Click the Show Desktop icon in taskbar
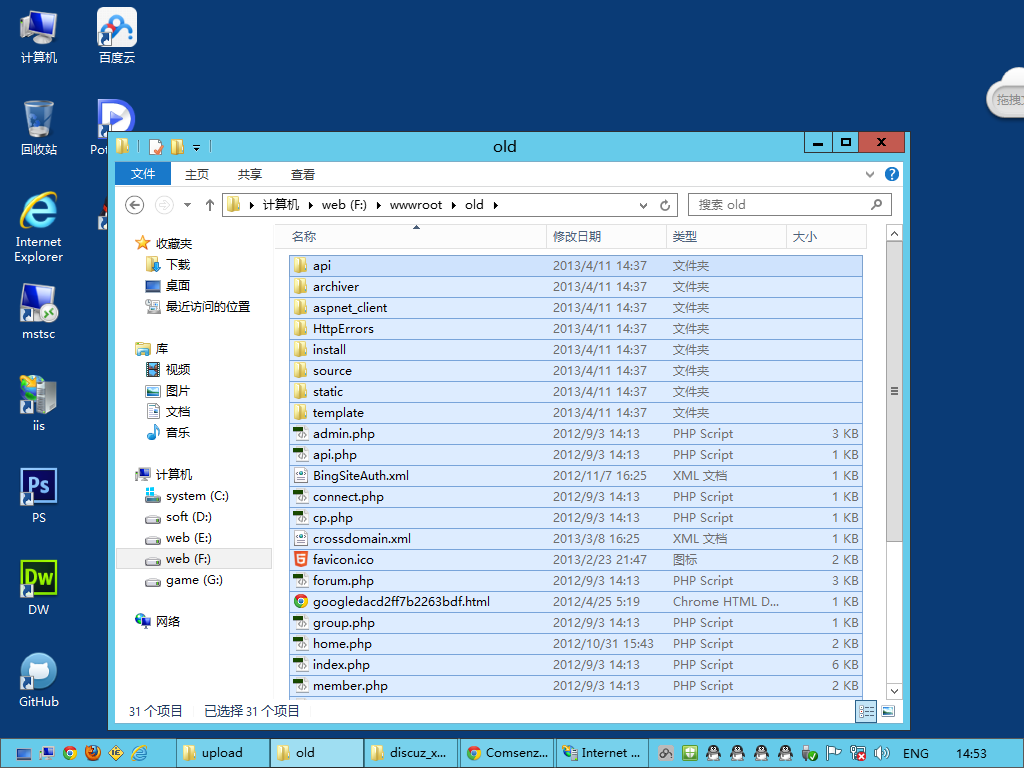The width and height of the screenshot is (1024, 768). tap(24, 753)
